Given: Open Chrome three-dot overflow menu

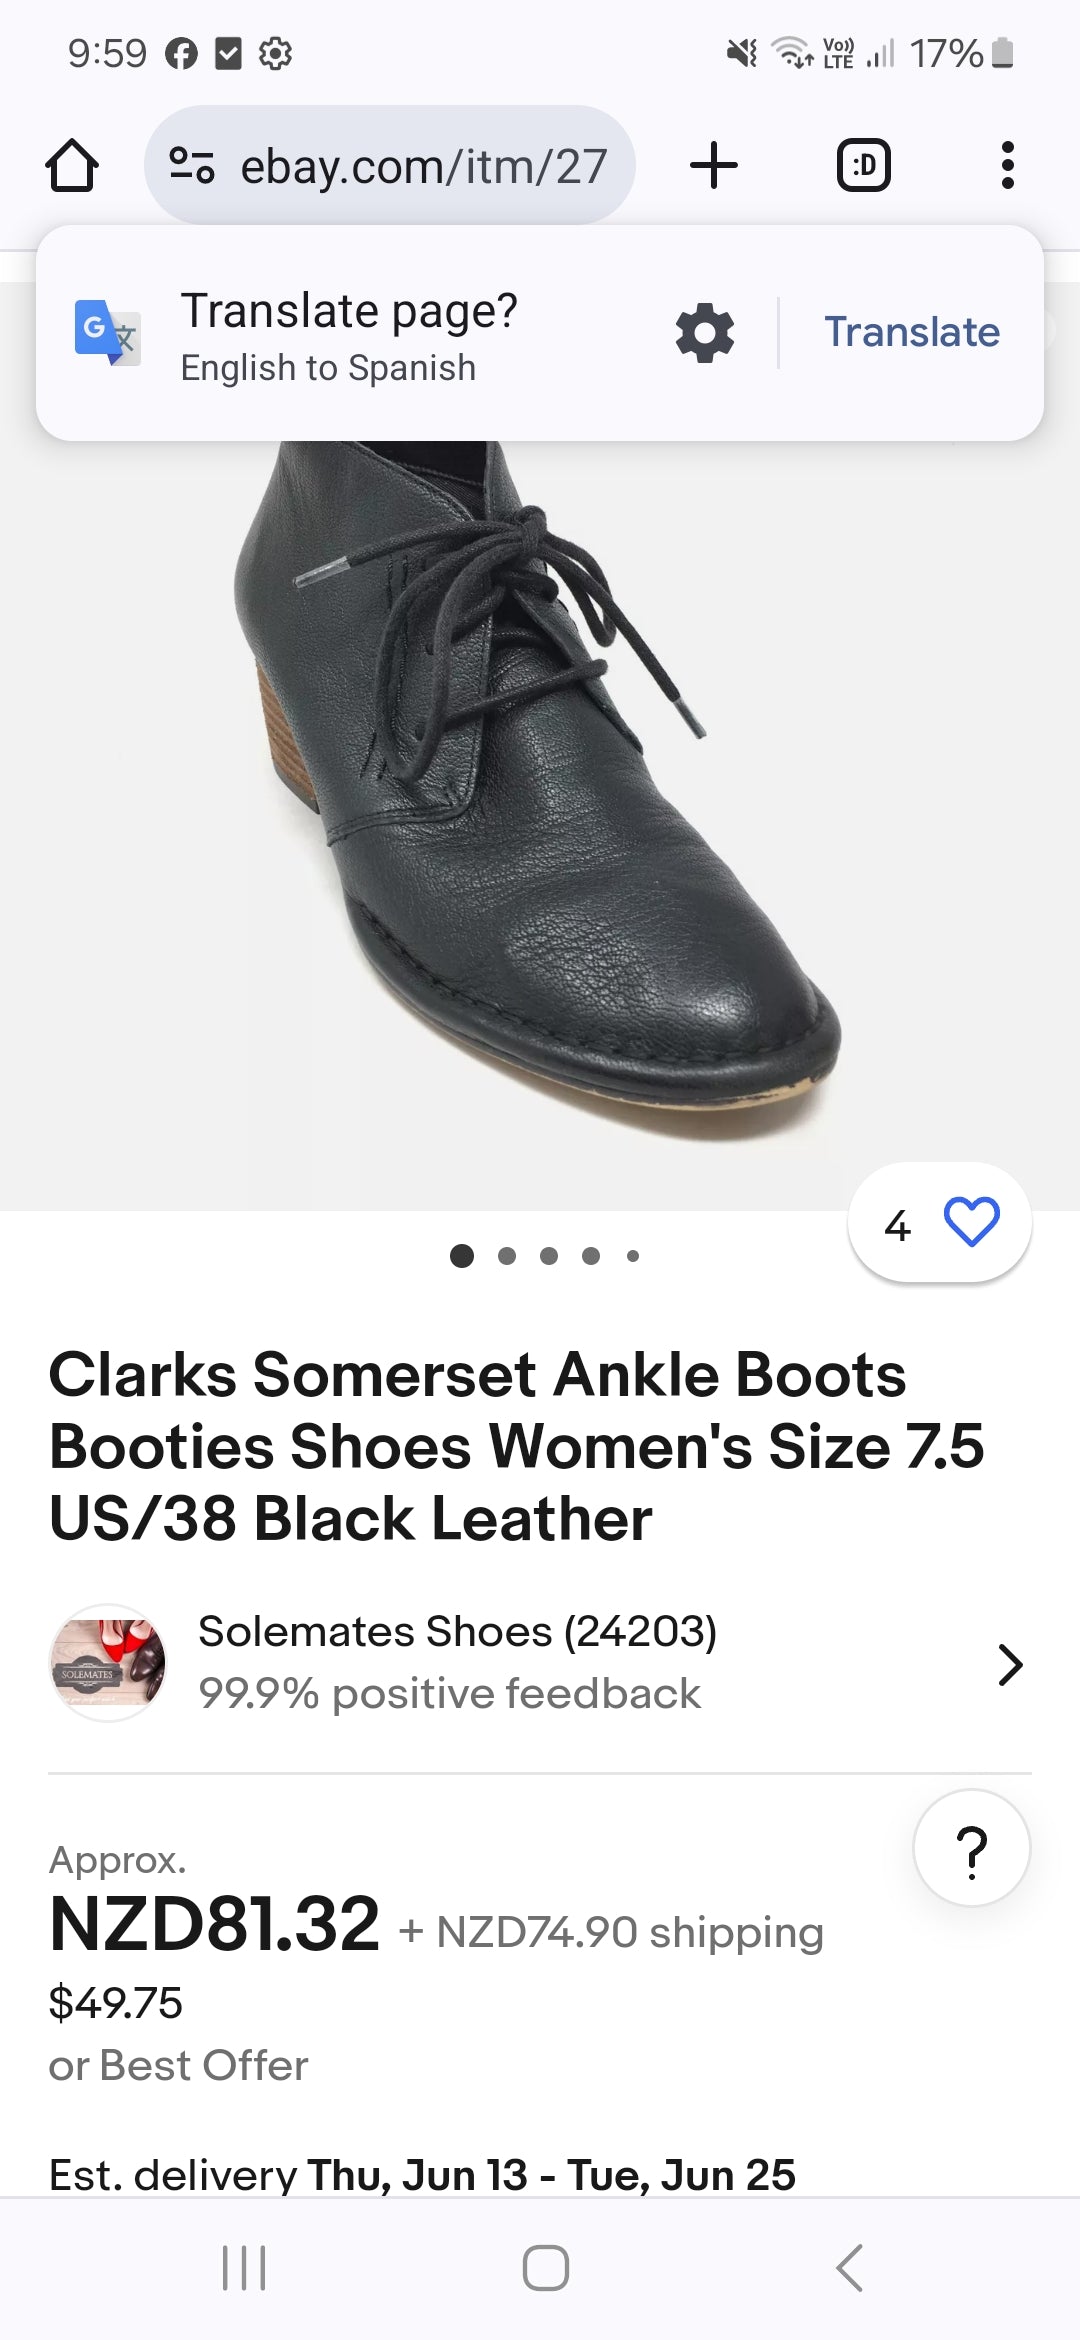Looking at the screenshot, I should point(1007,165).
